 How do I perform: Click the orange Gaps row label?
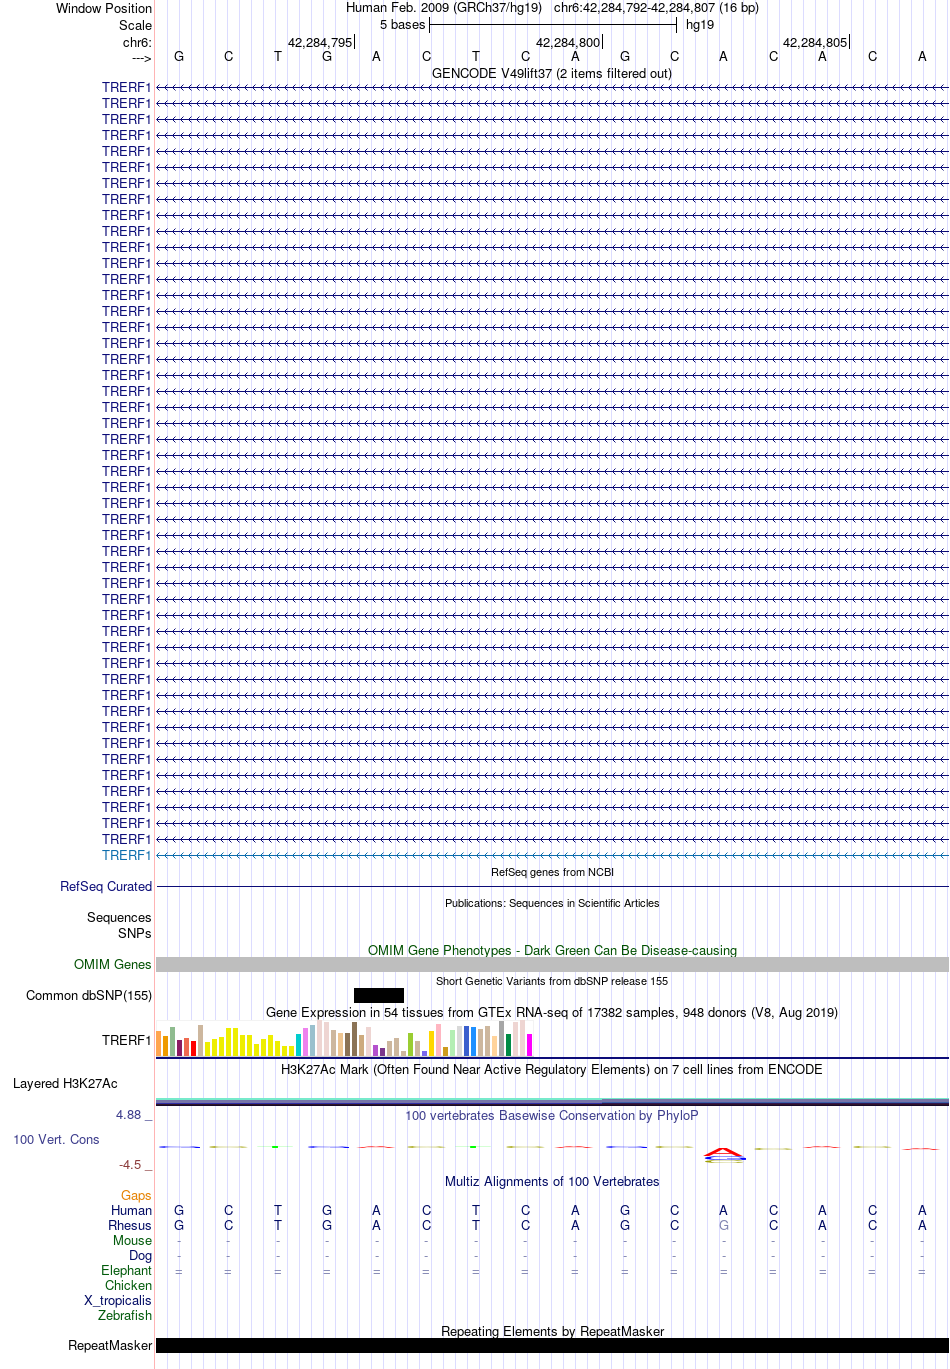tap(136, 1195)
